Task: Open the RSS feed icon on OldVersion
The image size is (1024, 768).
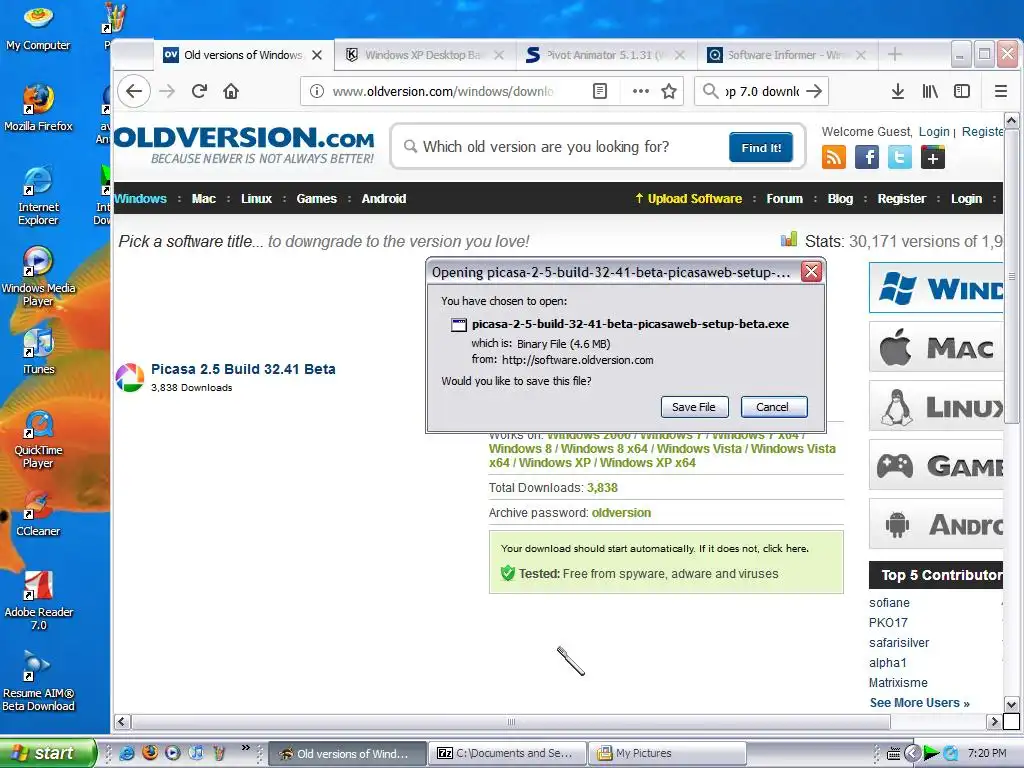Action: coord(833,157)
